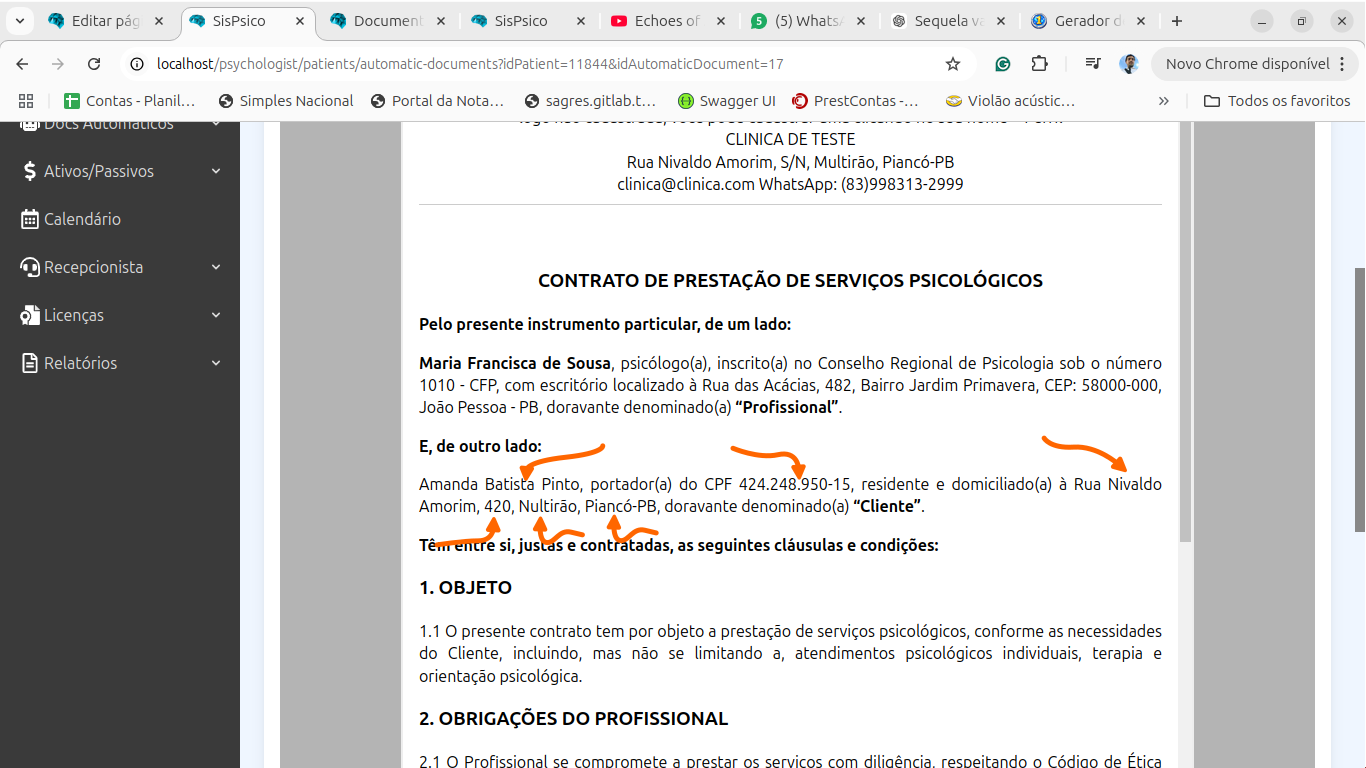Open the tab search dropdown arrow
Viewport: 1366px width, 768px height.
[x=19, y=21]
